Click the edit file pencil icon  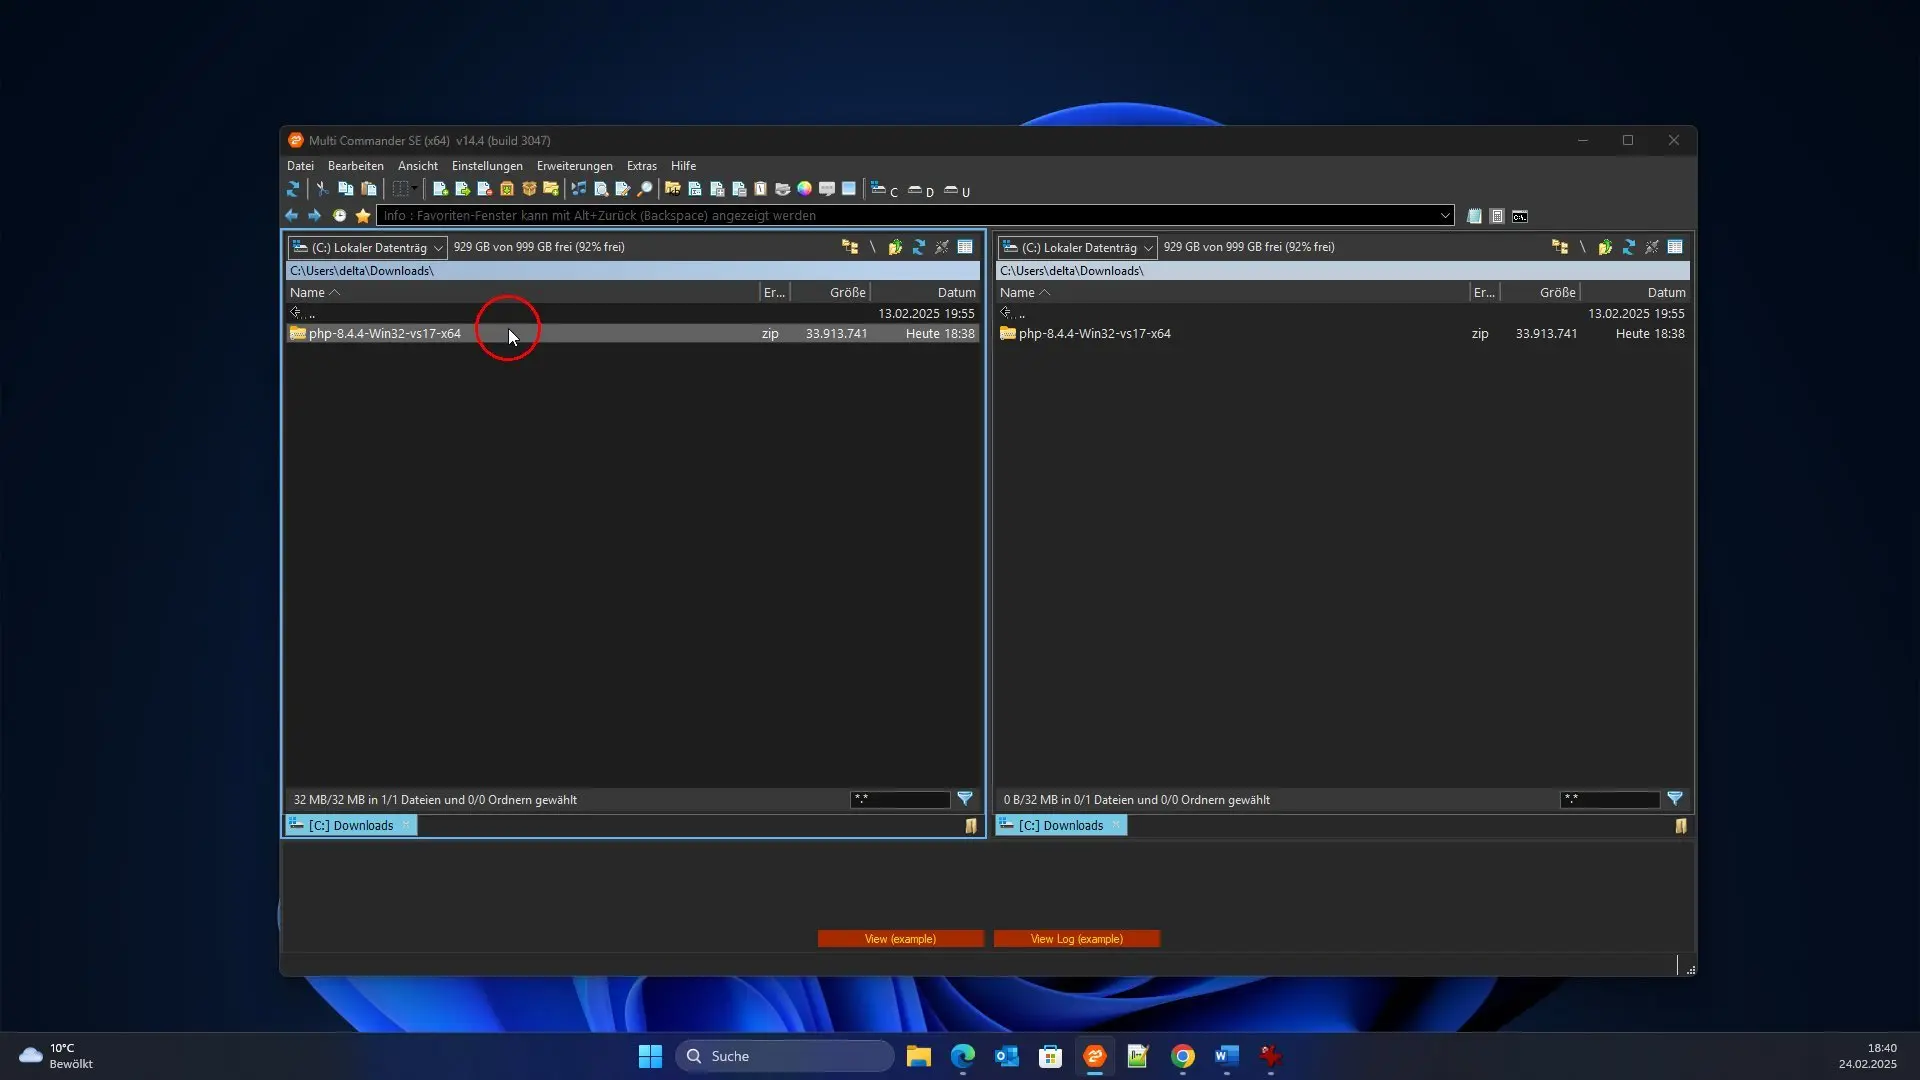click(623, 189)
